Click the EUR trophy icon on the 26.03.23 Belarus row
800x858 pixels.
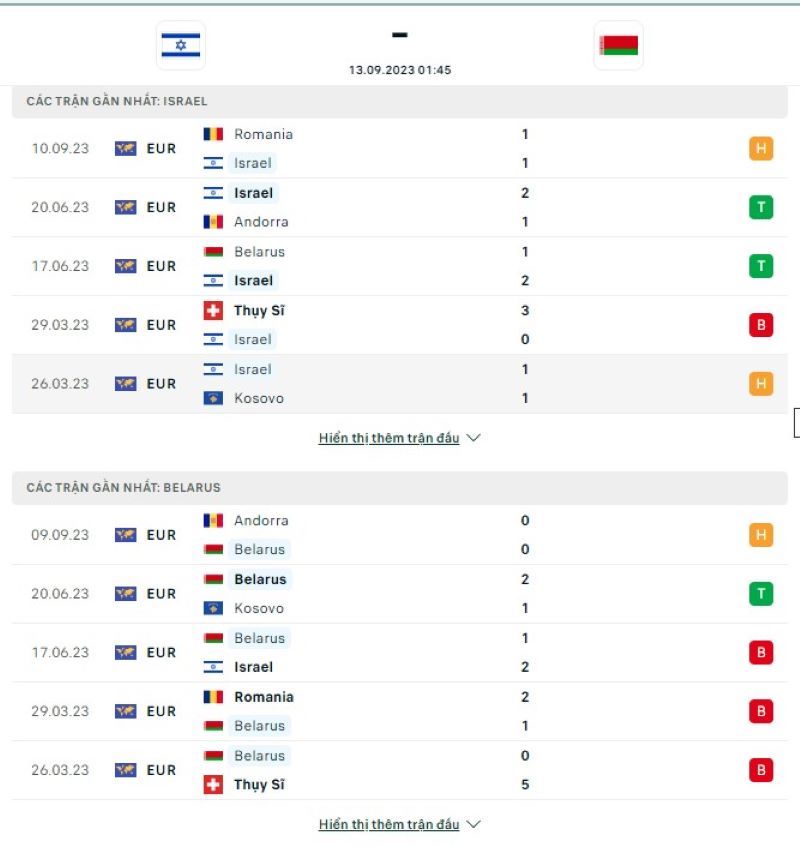click(x=124, y=770)
